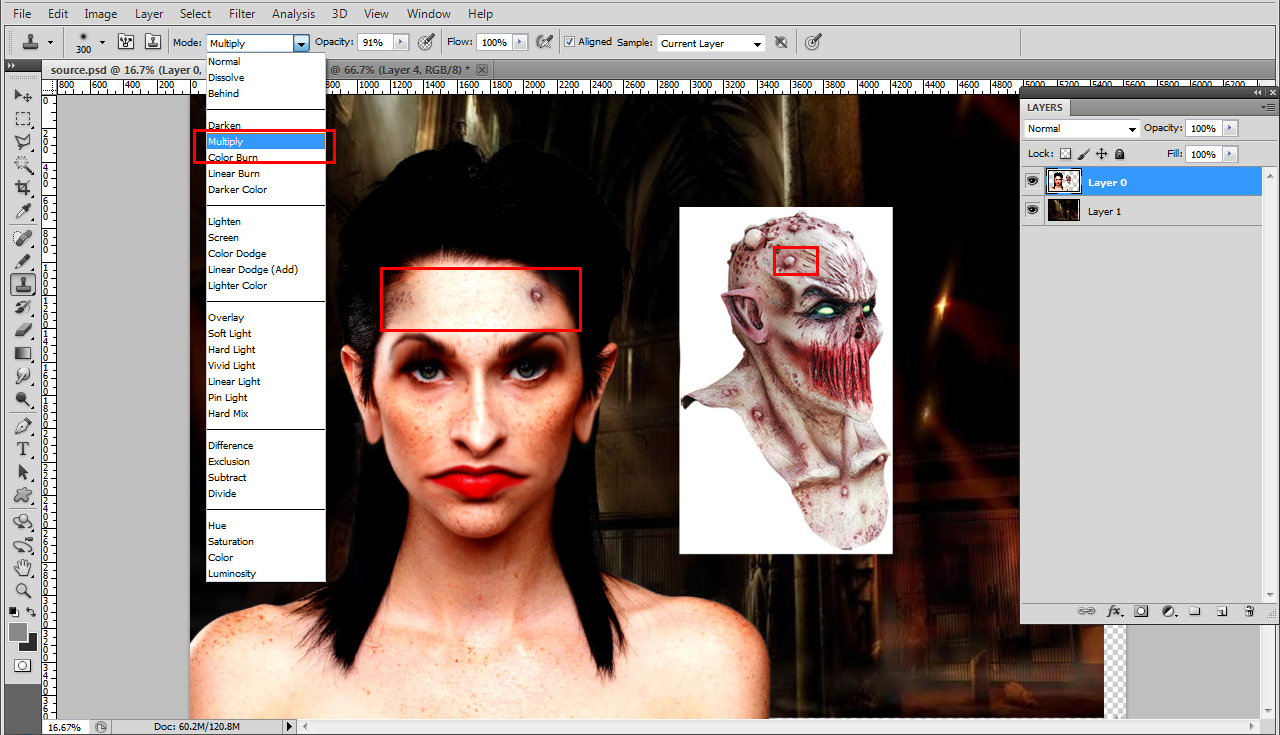This screenshot has height=735, width=1280.
Task: Select the Pen tool
Action: click(23, 426)
